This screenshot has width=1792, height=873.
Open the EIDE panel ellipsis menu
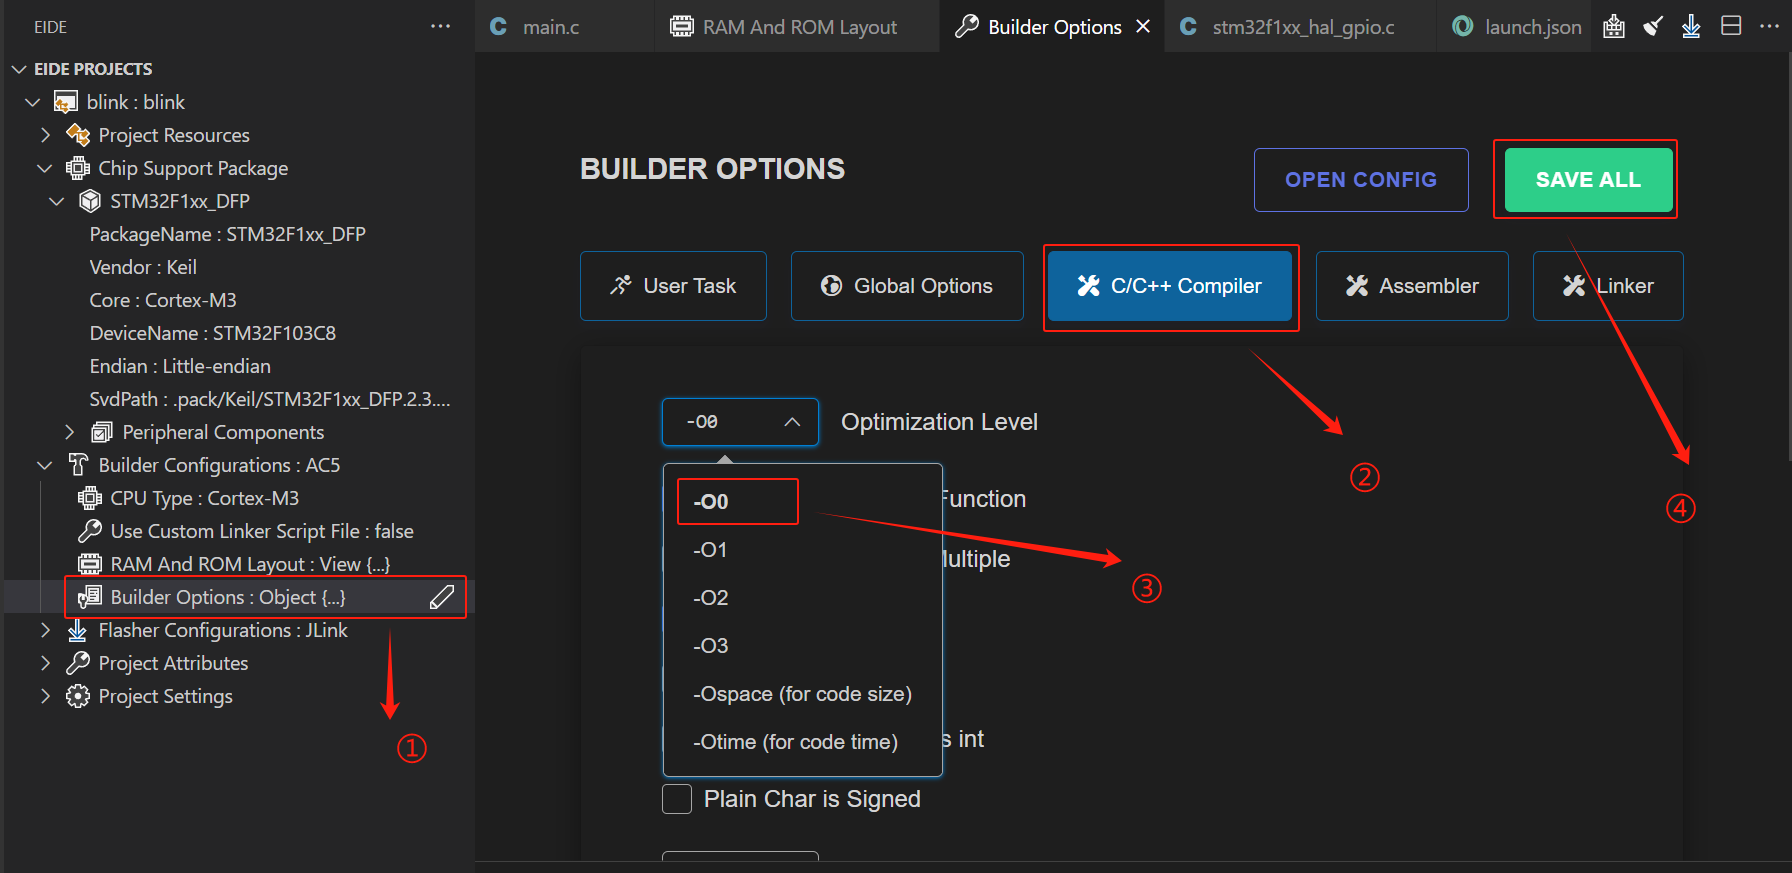coord(440,26)
